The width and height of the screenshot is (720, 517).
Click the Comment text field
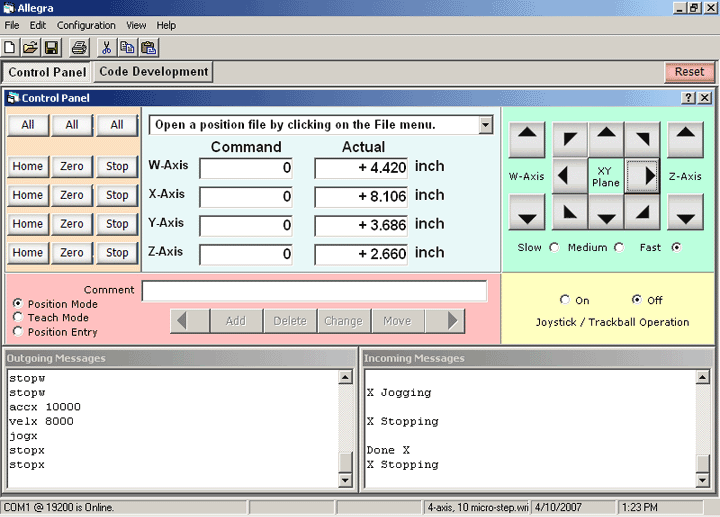[x=315, y=291]
